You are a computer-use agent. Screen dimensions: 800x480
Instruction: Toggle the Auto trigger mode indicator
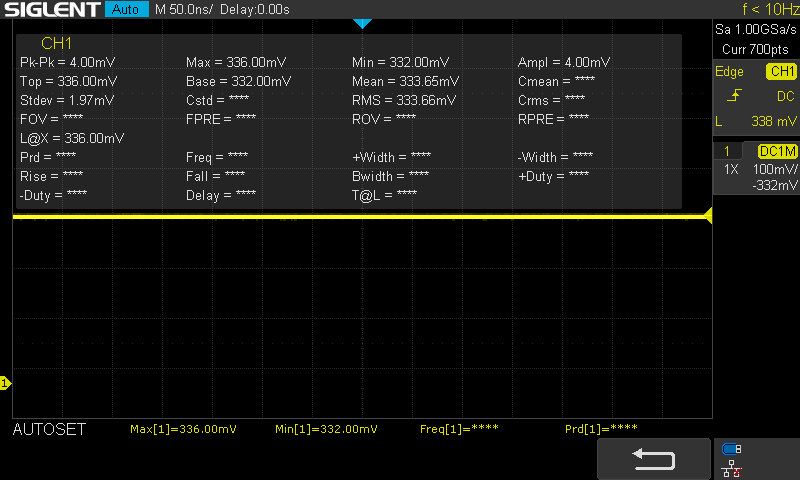tap(127, 9)
